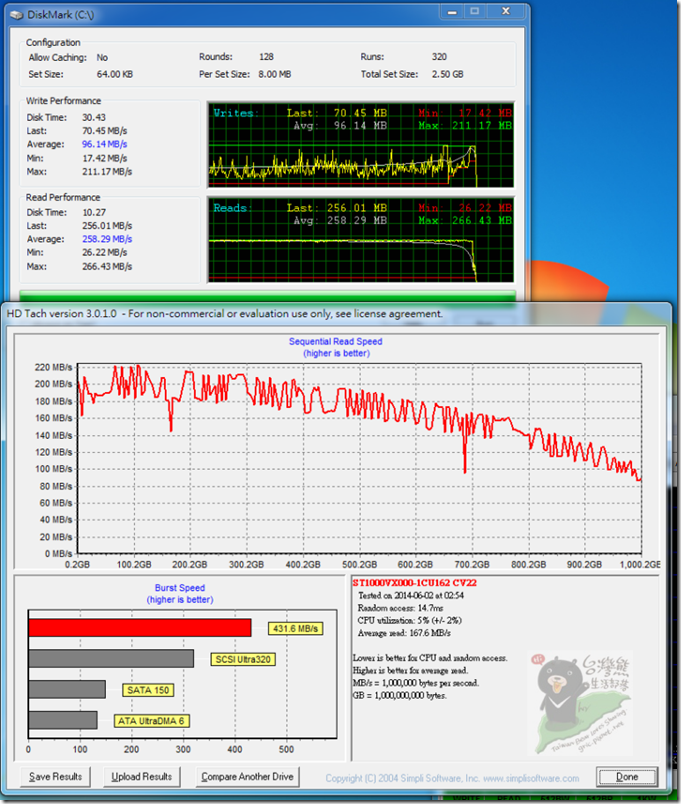
Task: Select the SATA 150 label
Action: (x=147, y=690)
